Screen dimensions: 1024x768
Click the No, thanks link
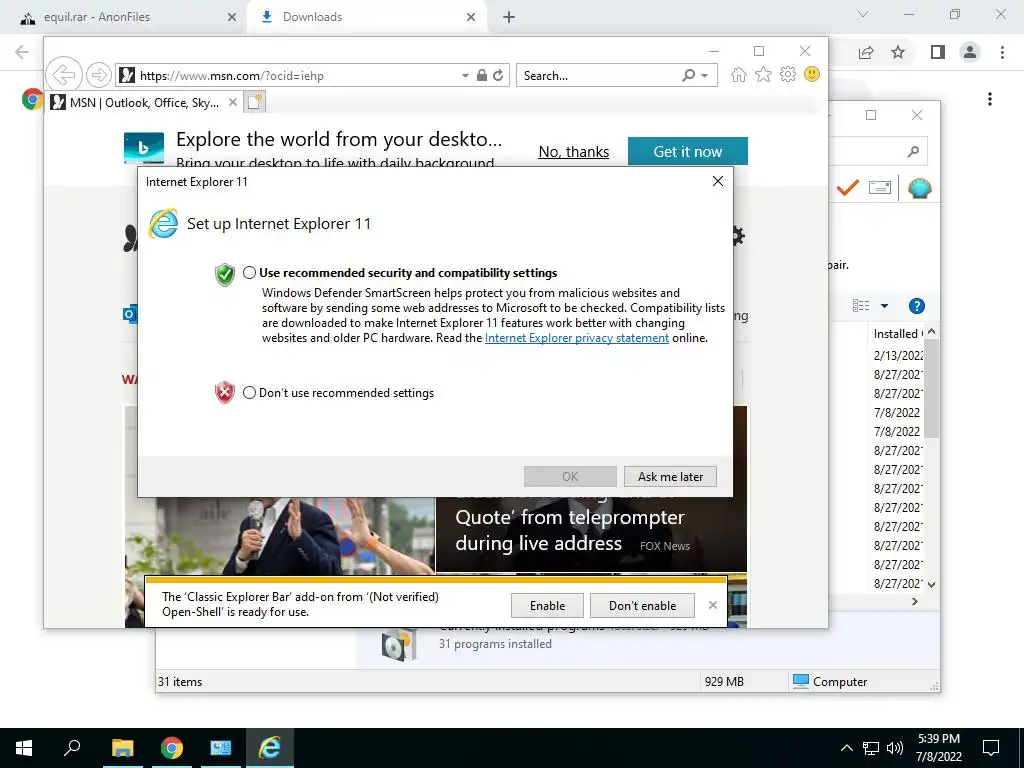[573, 152]
